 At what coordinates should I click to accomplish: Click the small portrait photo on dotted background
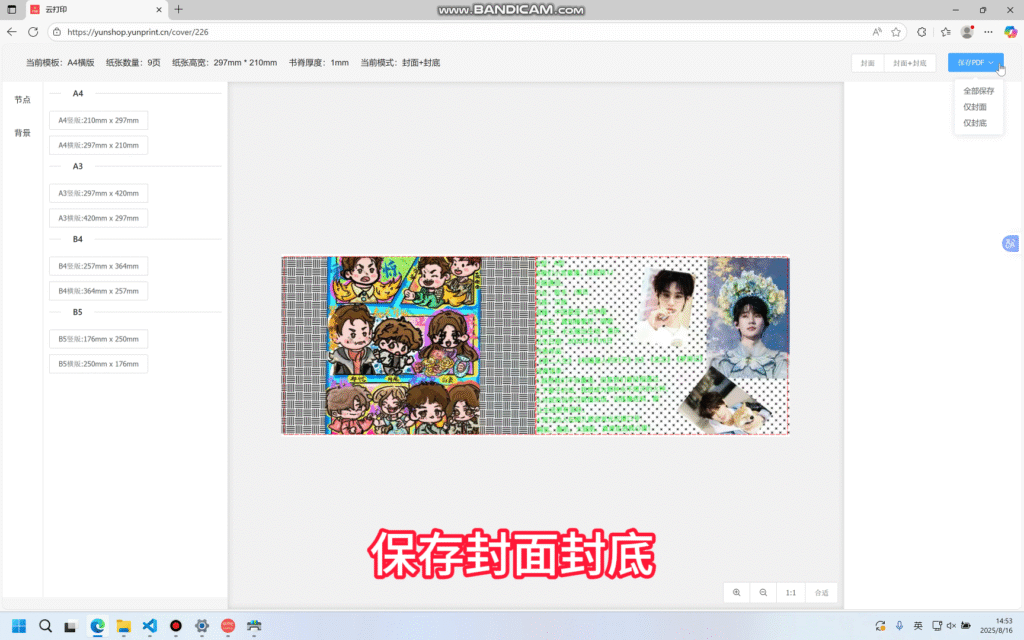pos(666,305)
